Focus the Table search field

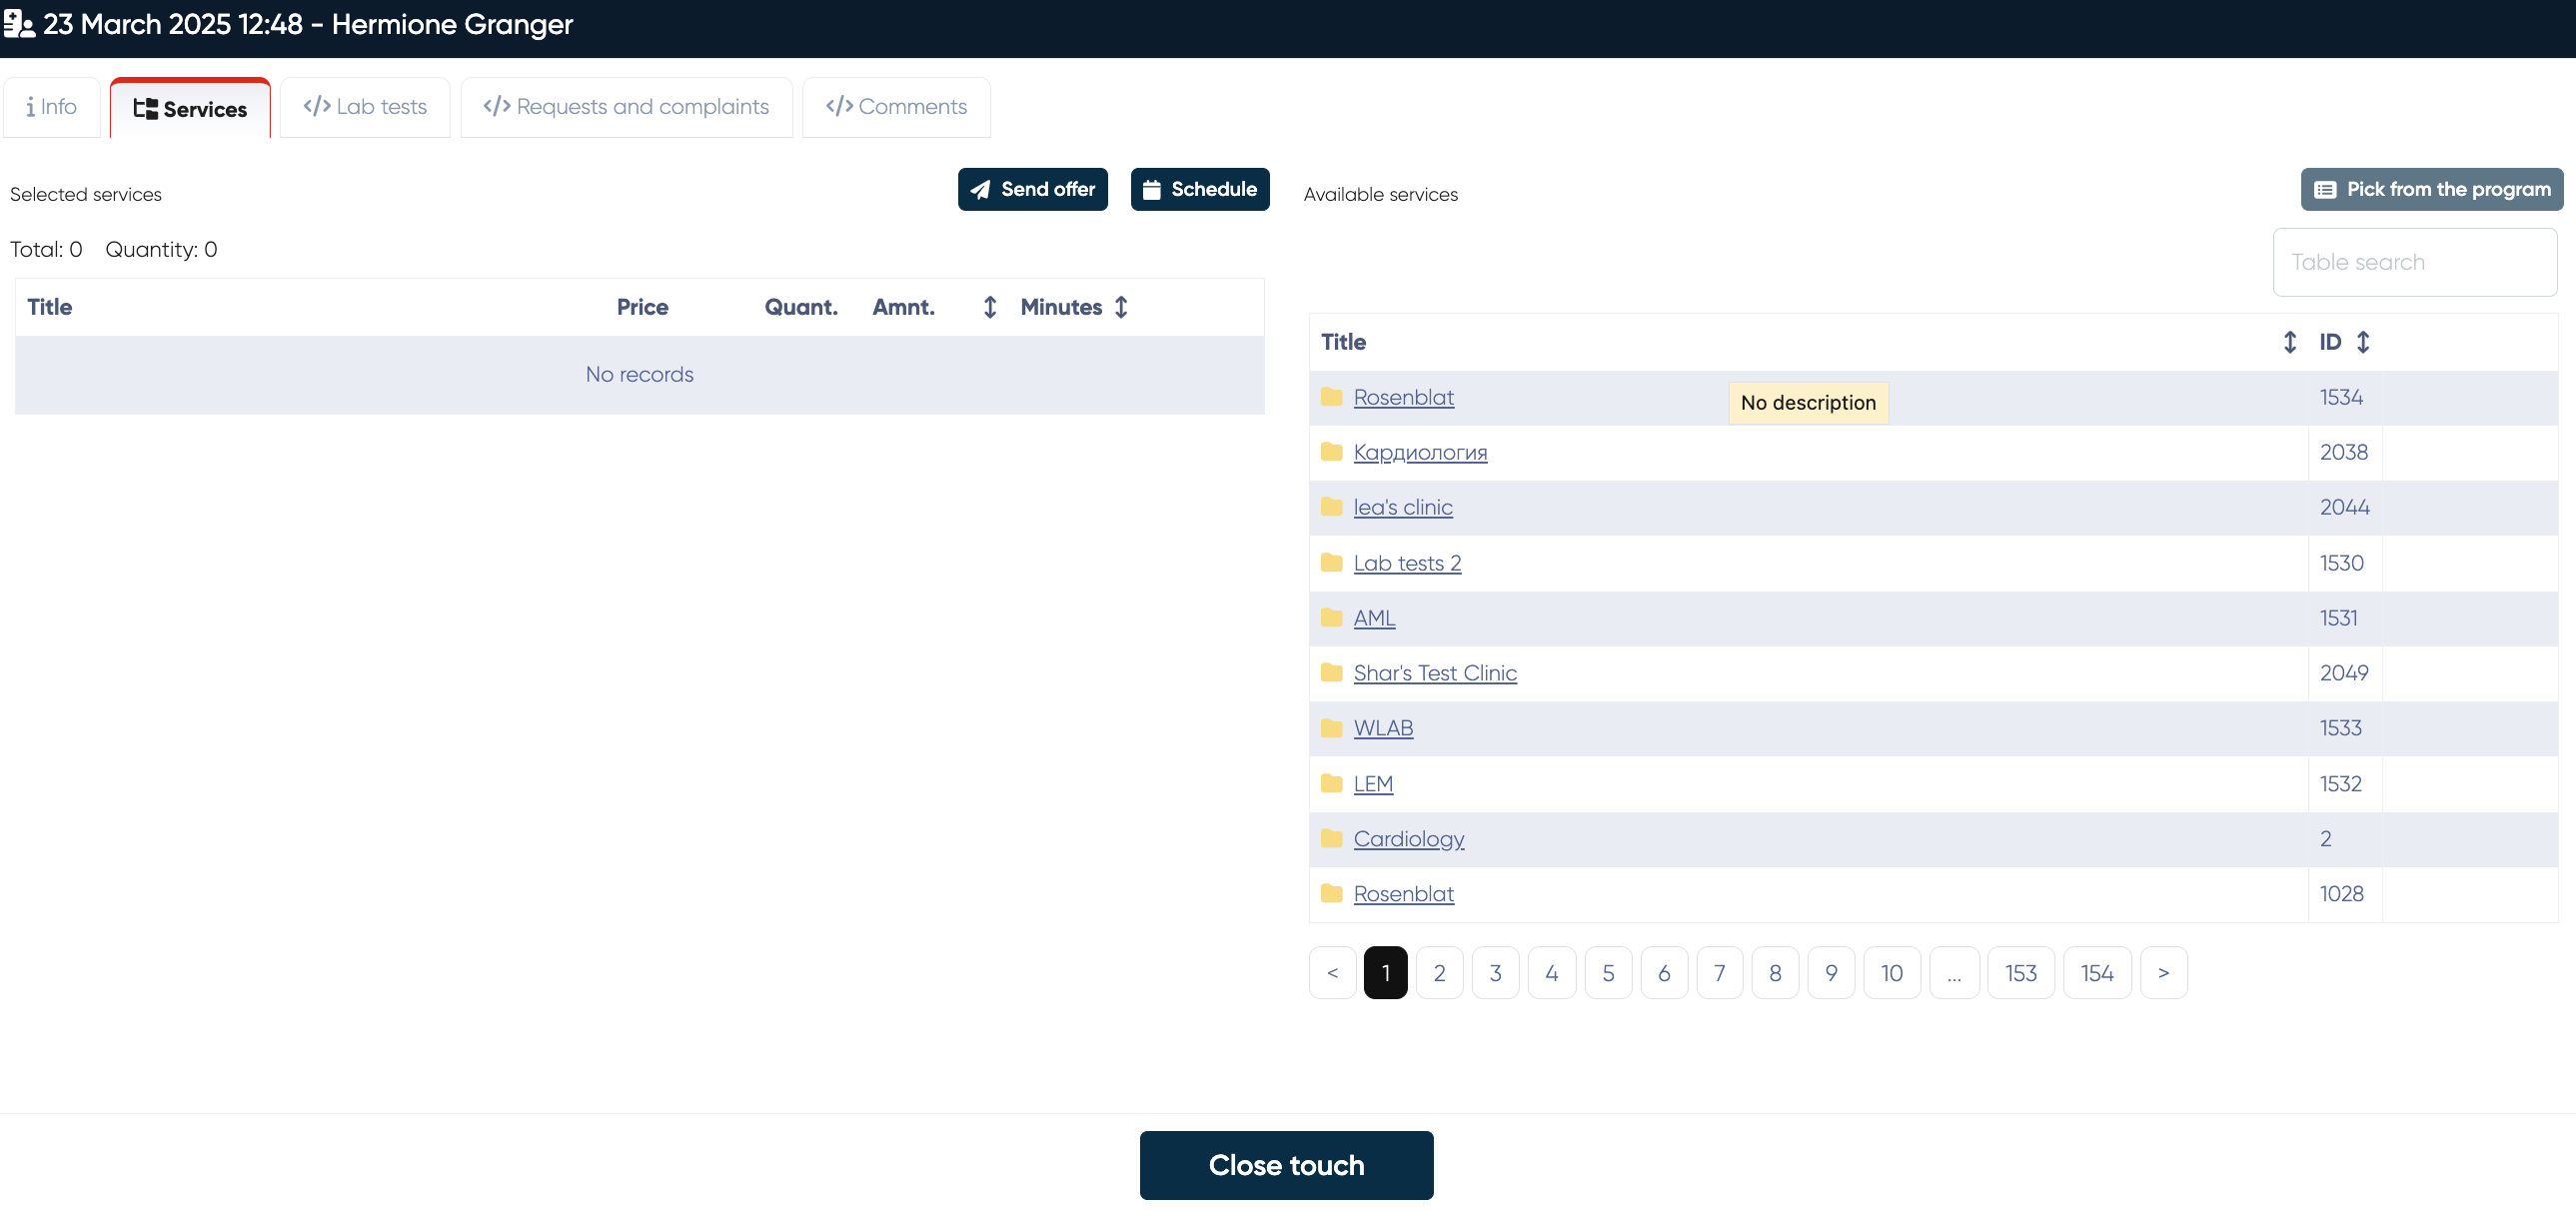[x=2414, y=262]
